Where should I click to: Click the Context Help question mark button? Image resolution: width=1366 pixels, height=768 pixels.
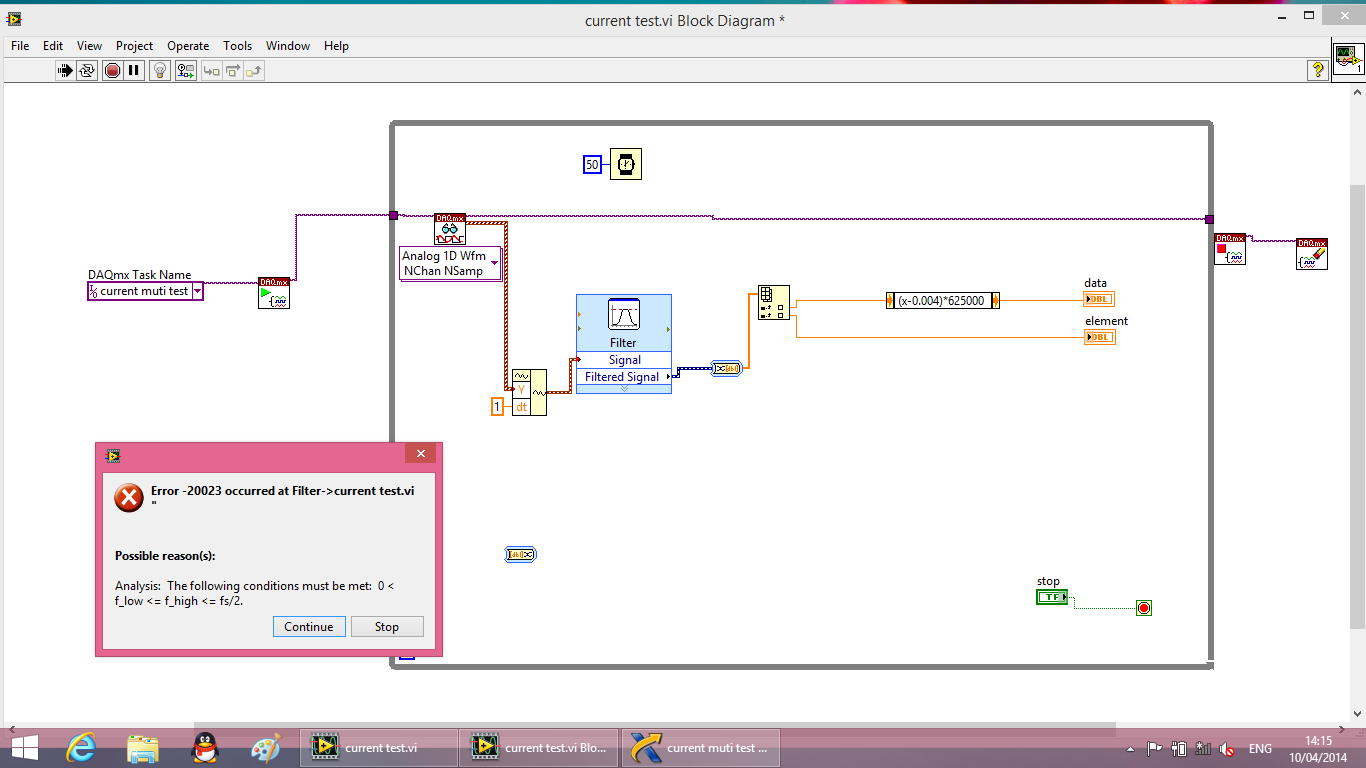point(1317,70)
